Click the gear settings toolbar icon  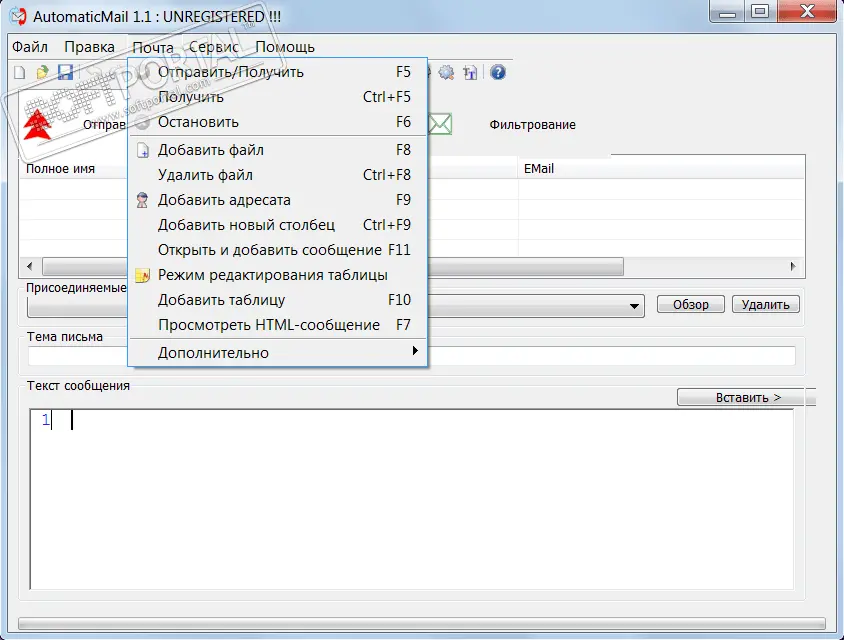click(446, 72)
